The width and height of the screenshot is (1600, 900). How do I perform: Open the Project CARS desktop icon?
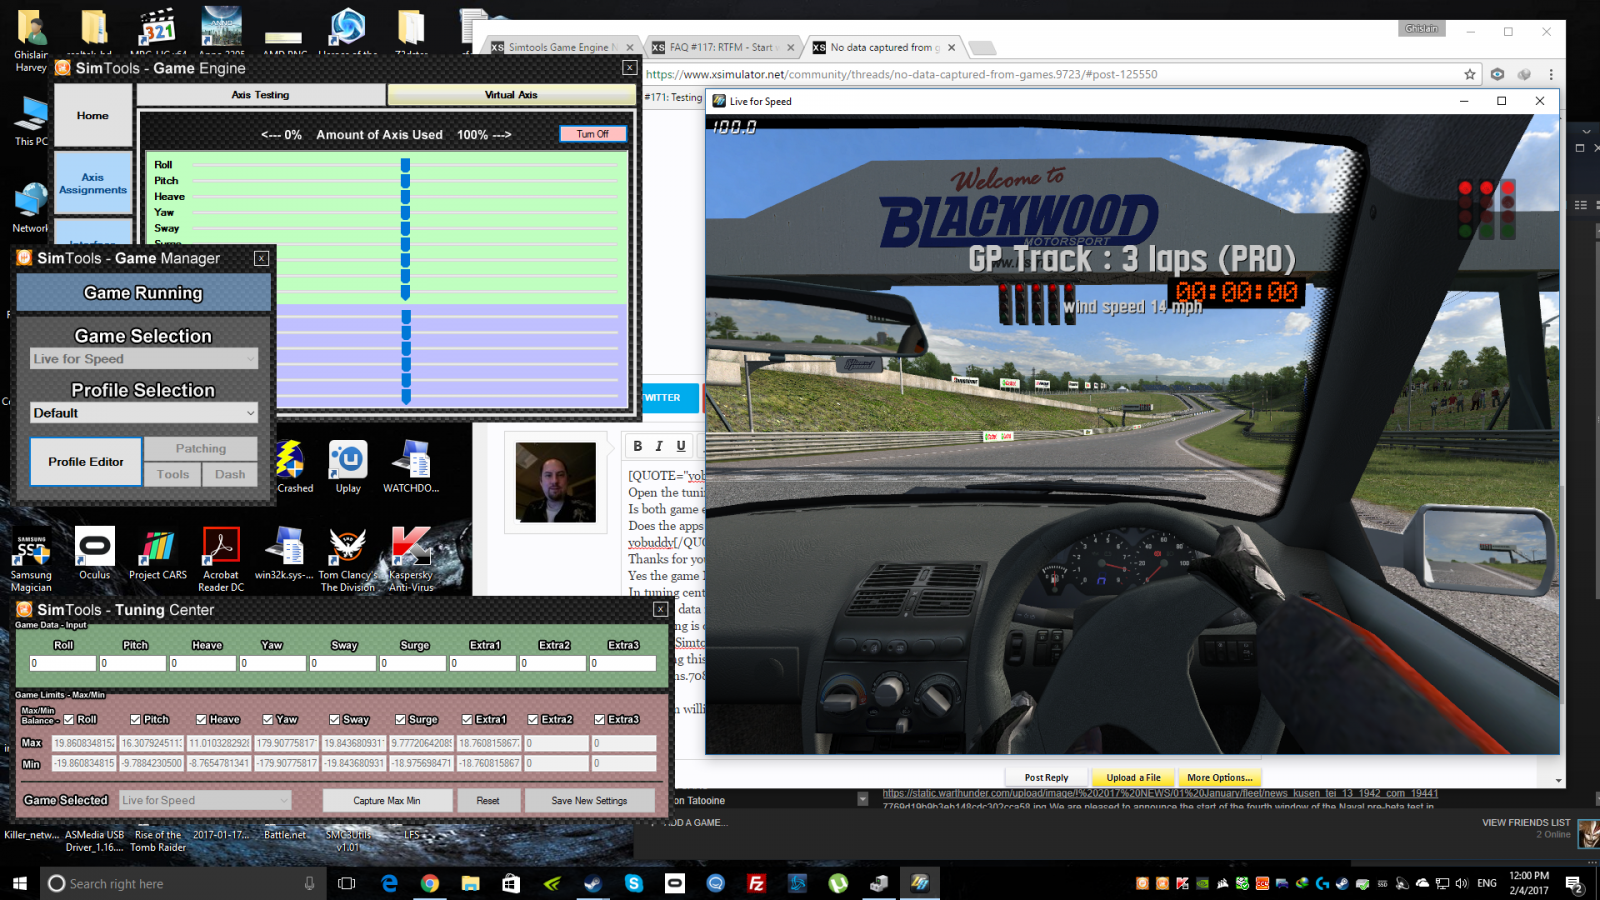point(158,552)
